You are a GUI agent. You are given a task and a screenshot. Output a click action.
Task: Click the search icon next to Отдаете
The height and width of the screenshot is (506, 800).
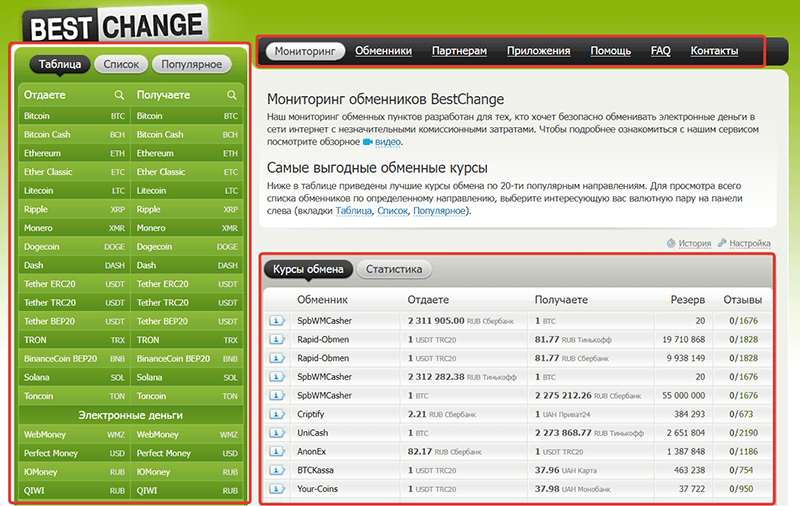[x=119, y=95]
